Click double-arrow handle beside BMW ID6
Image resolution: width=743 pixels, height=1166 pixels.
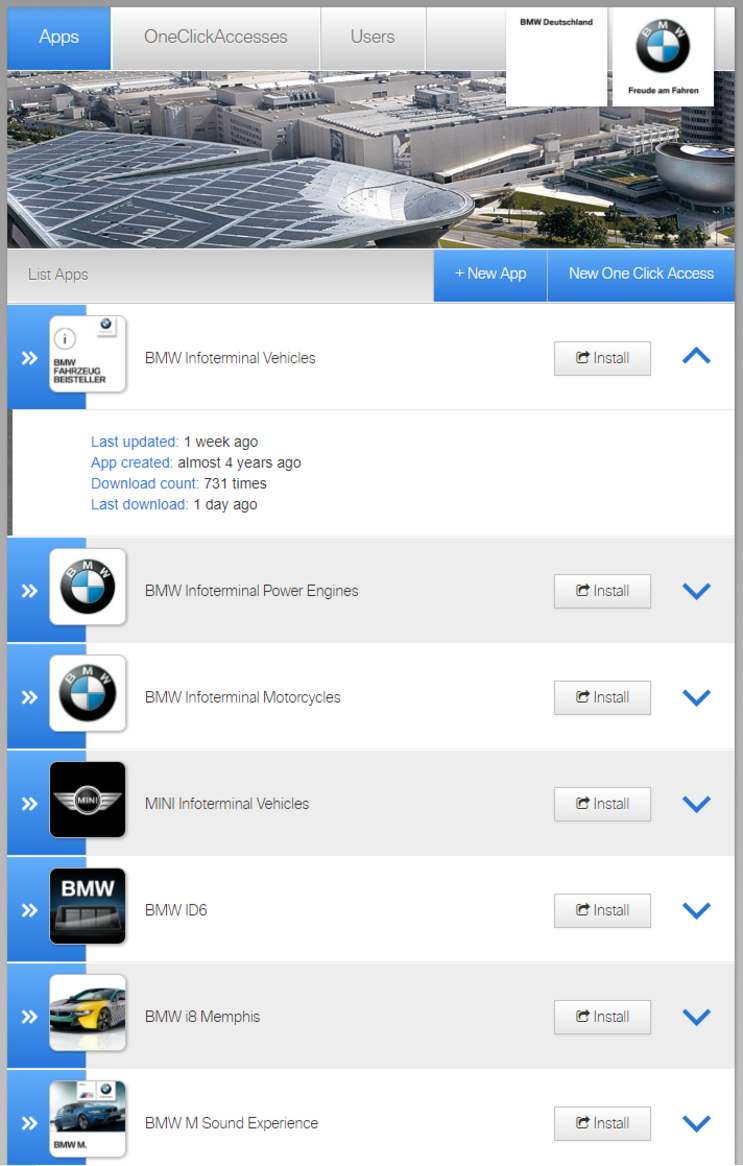[x=29, y=911]
